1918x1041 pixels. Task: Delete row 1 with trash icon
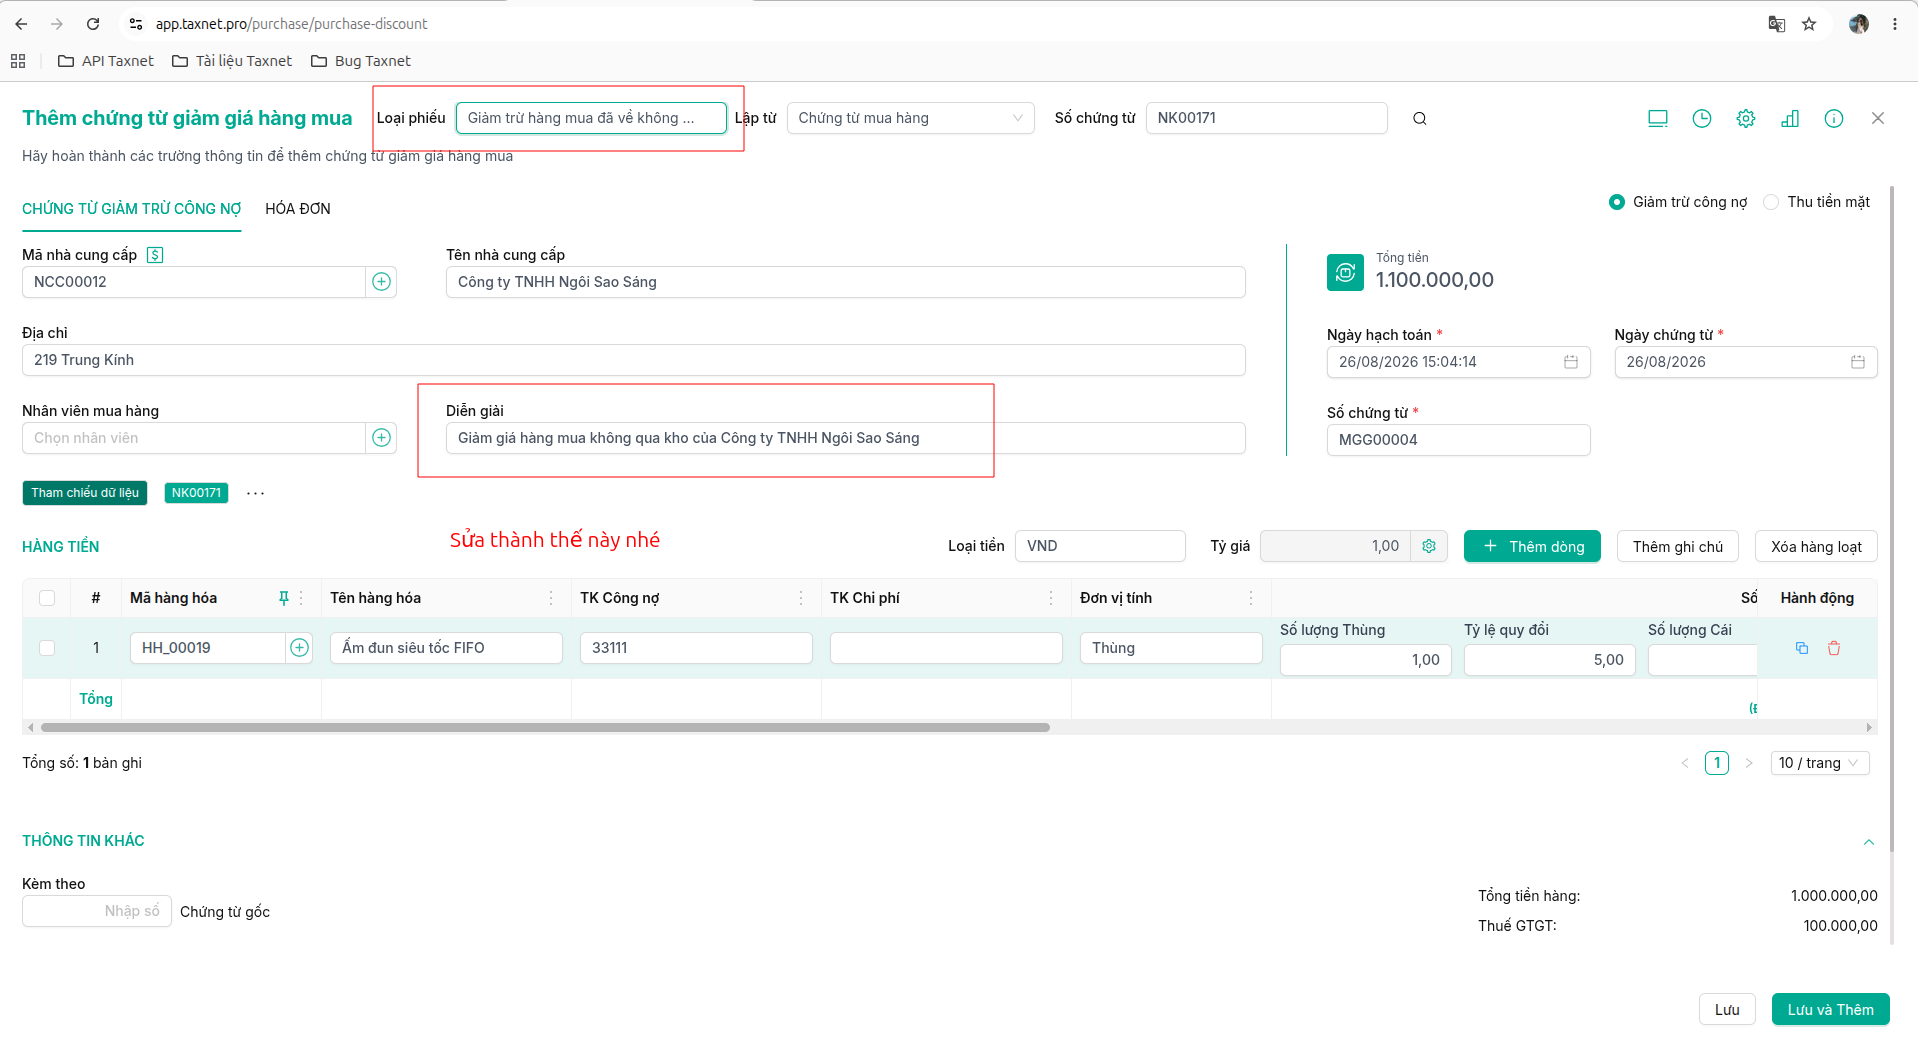point(1833,648)
